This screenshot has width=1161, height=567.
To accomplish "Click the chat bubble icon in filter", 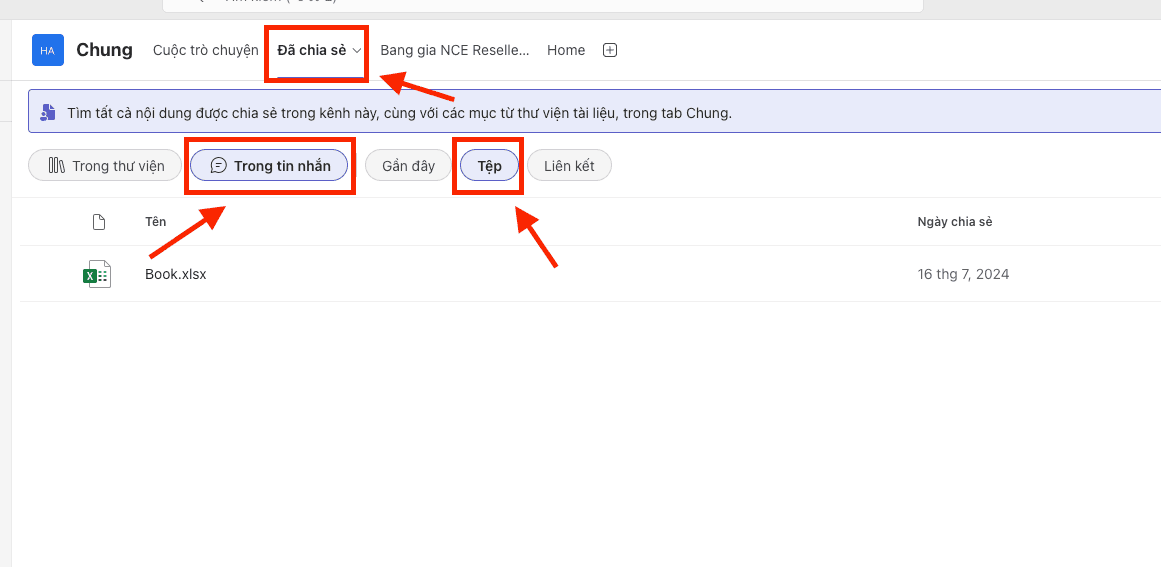I will [x=218, y=166].
